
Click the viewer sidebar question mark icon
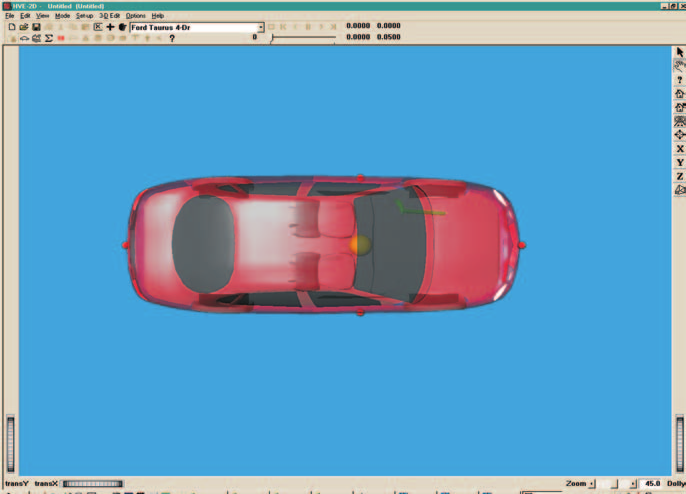click(x=679, y=80)
